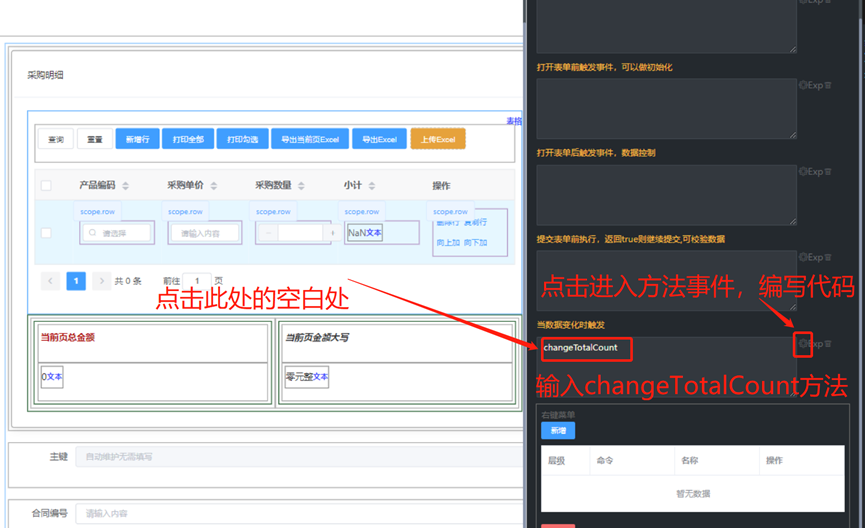
Task: Select page 1 in pagination
Action: click(76, 281)
